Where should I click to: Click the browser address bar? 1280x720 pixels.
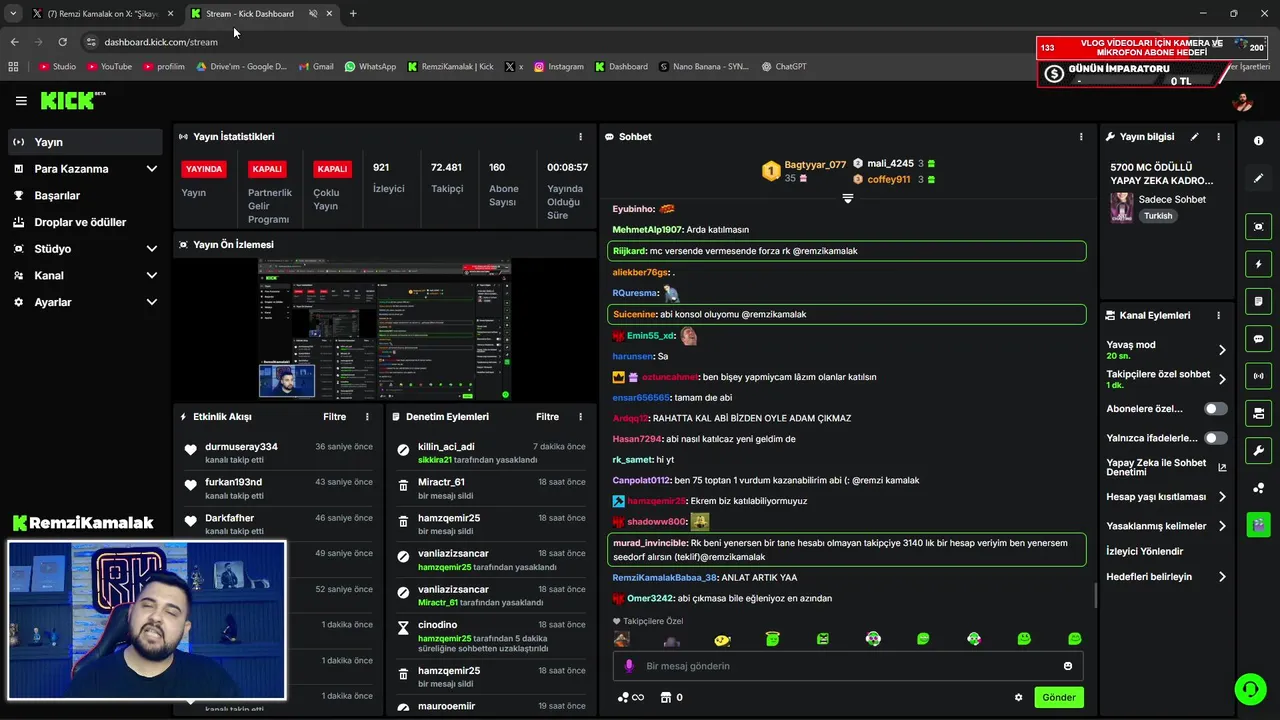tap(560, 42)
